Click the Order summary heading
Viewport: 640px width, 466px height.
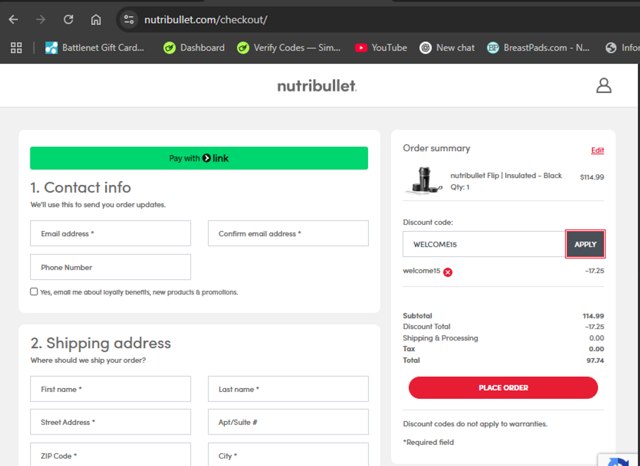click(x=436, y=148)
